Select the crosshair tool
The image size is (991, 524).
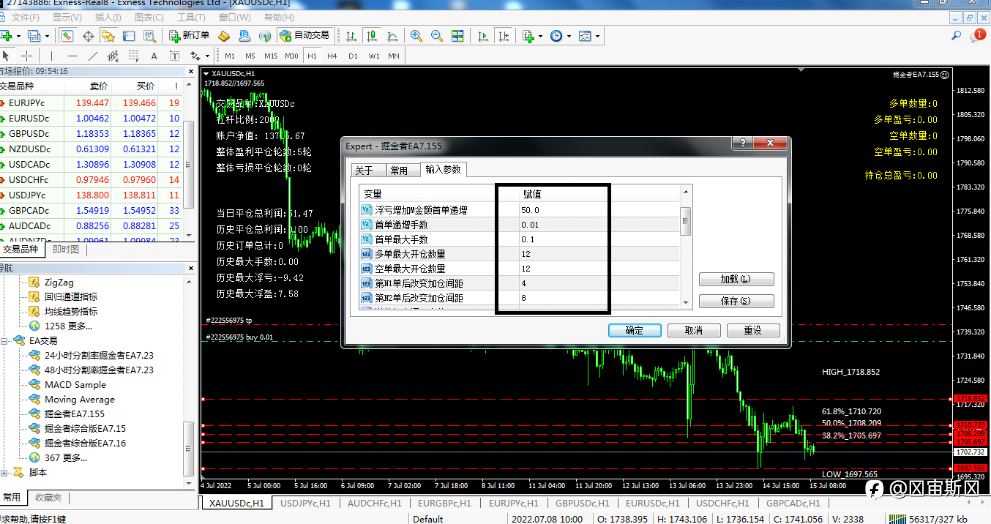click(x=27, y=56)
